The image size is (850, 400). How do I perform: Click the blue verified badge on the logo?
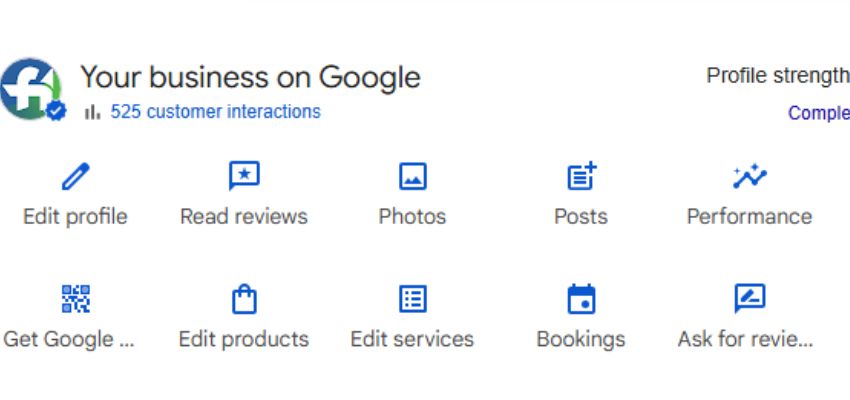pos(56,112)
